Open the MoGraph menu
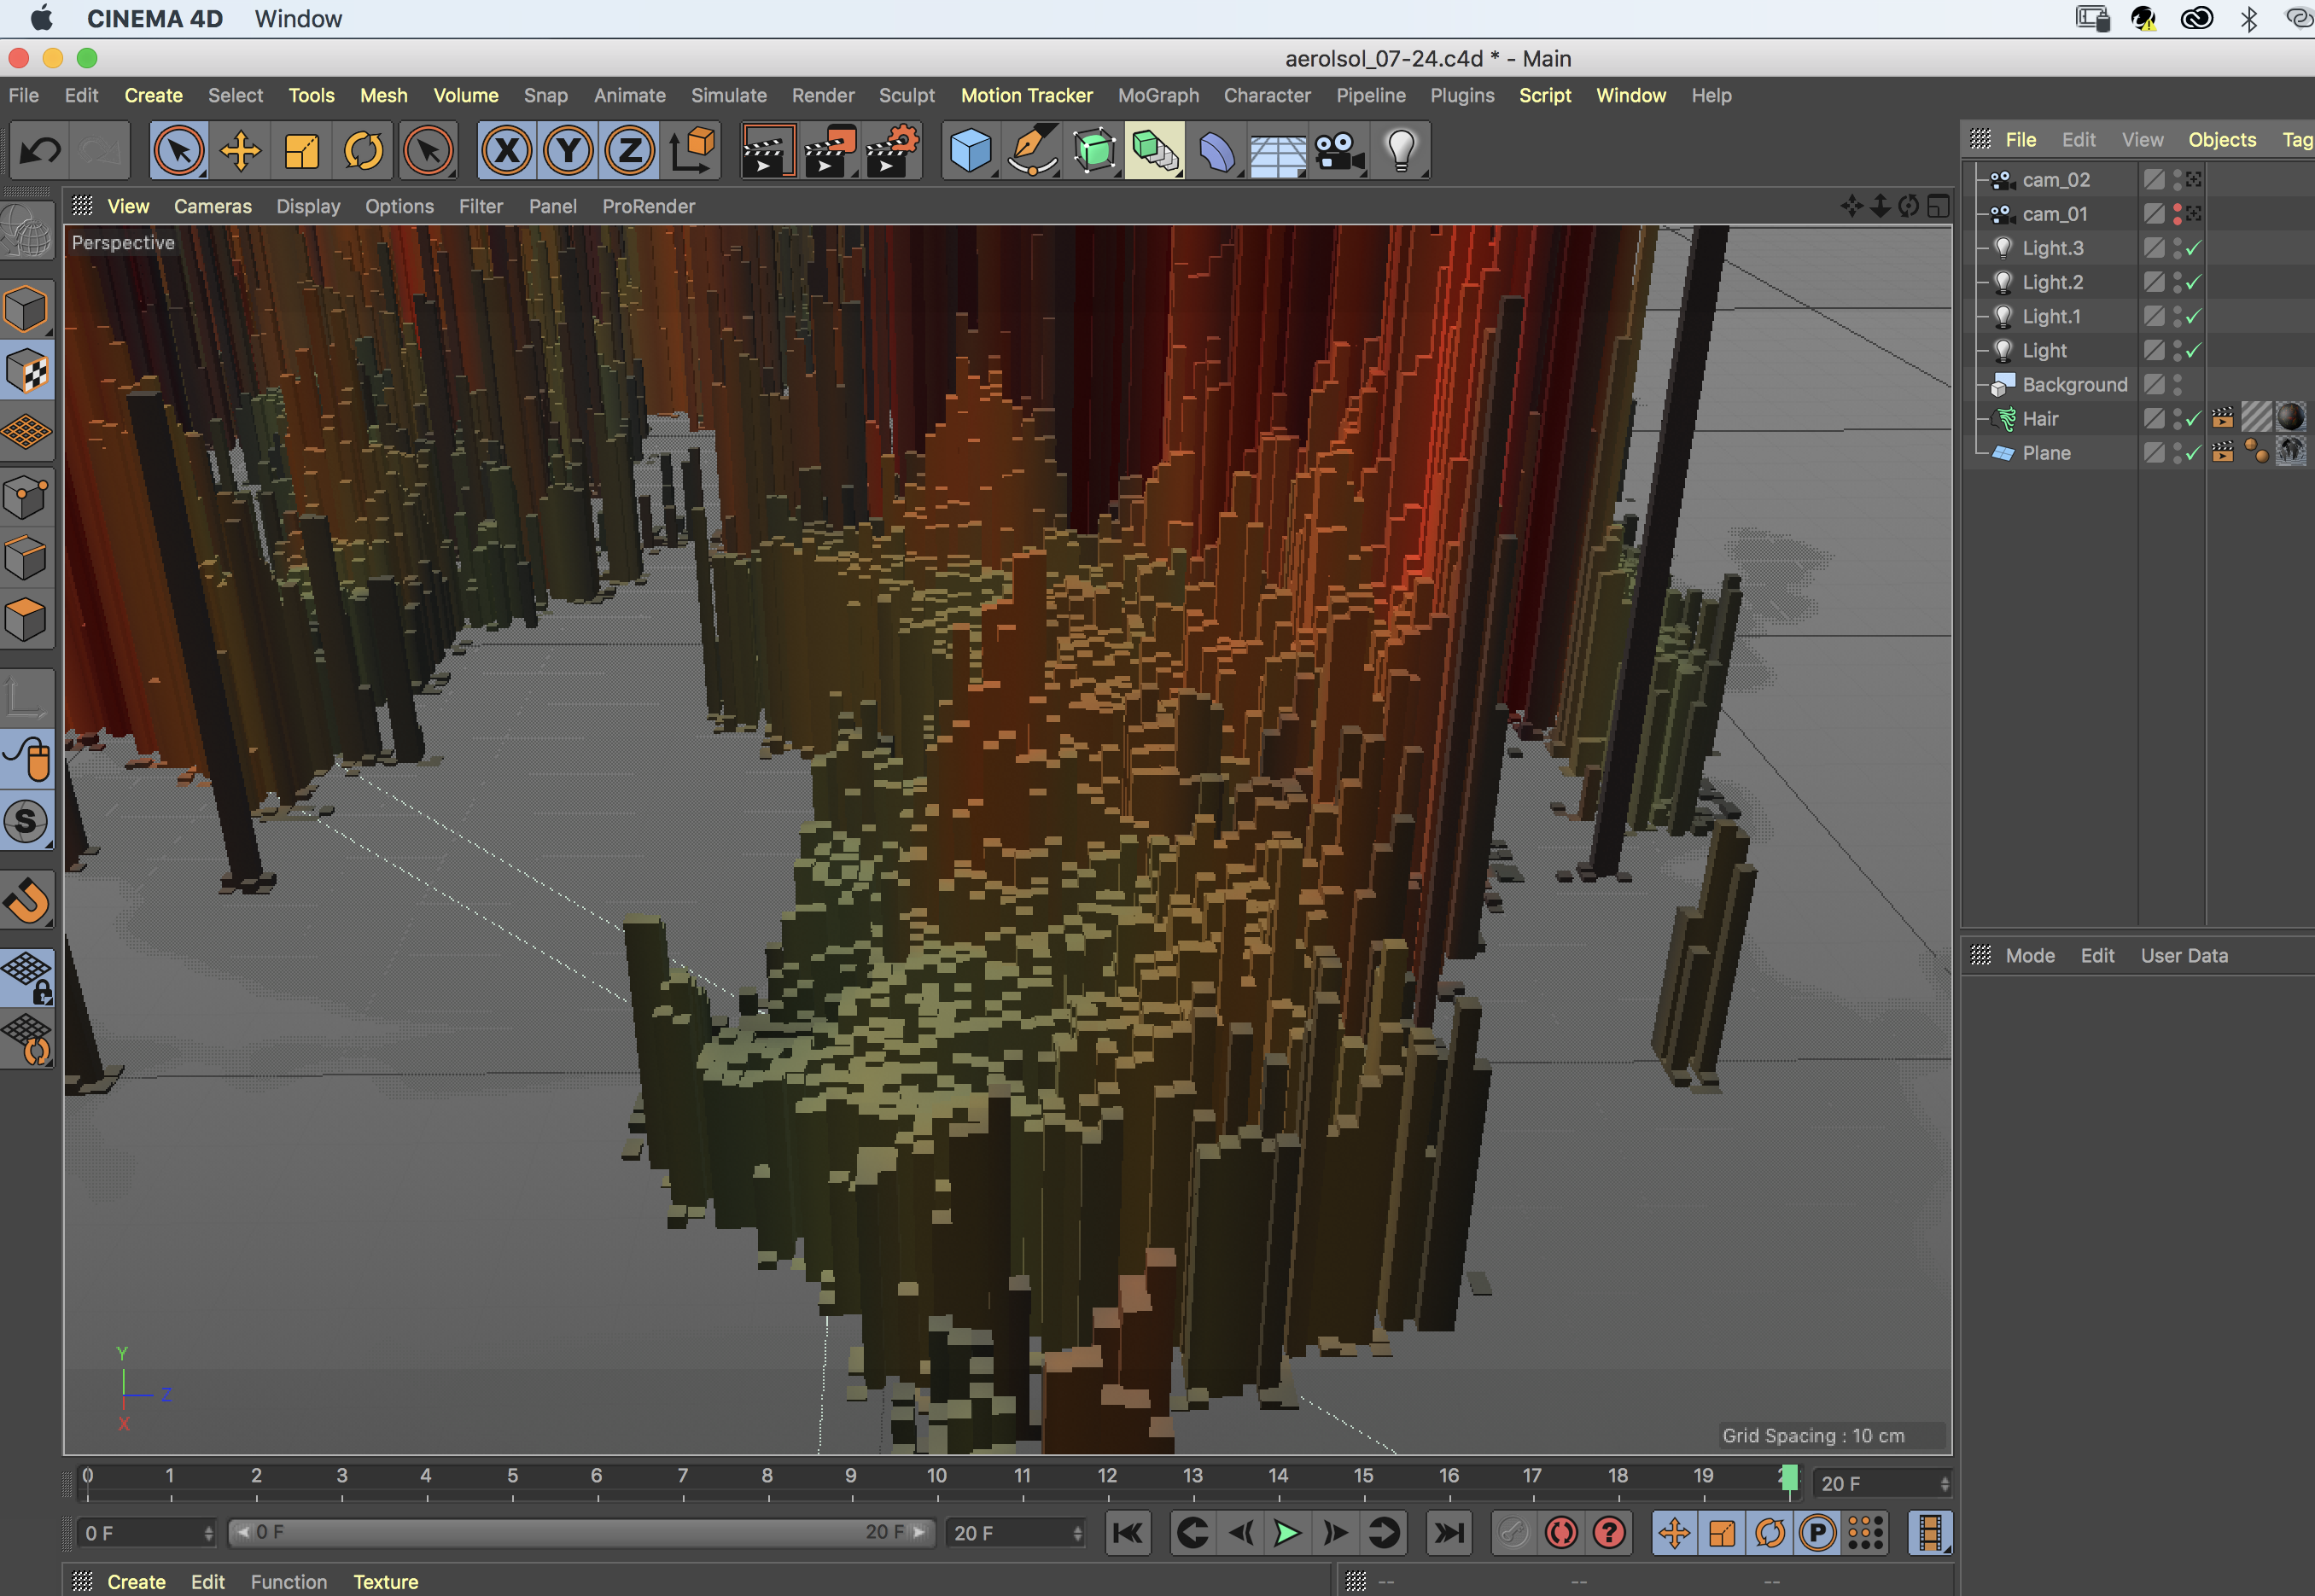This screenshot has width=2315, height=1596. (1158, 95)
